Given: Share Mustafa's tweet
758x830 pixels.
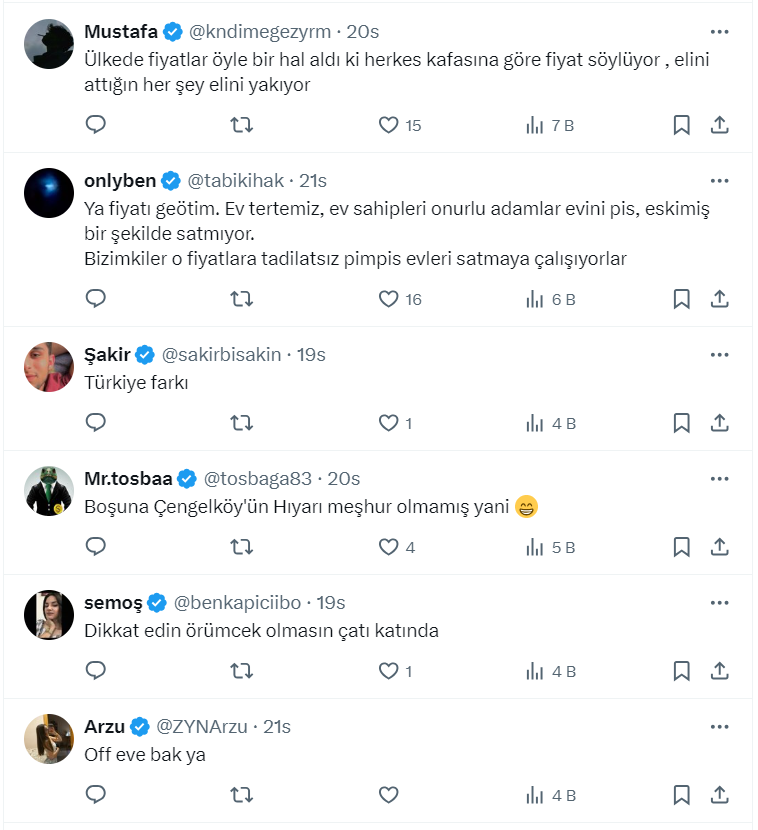Looking at the screenshot, I should coord(719,125).
